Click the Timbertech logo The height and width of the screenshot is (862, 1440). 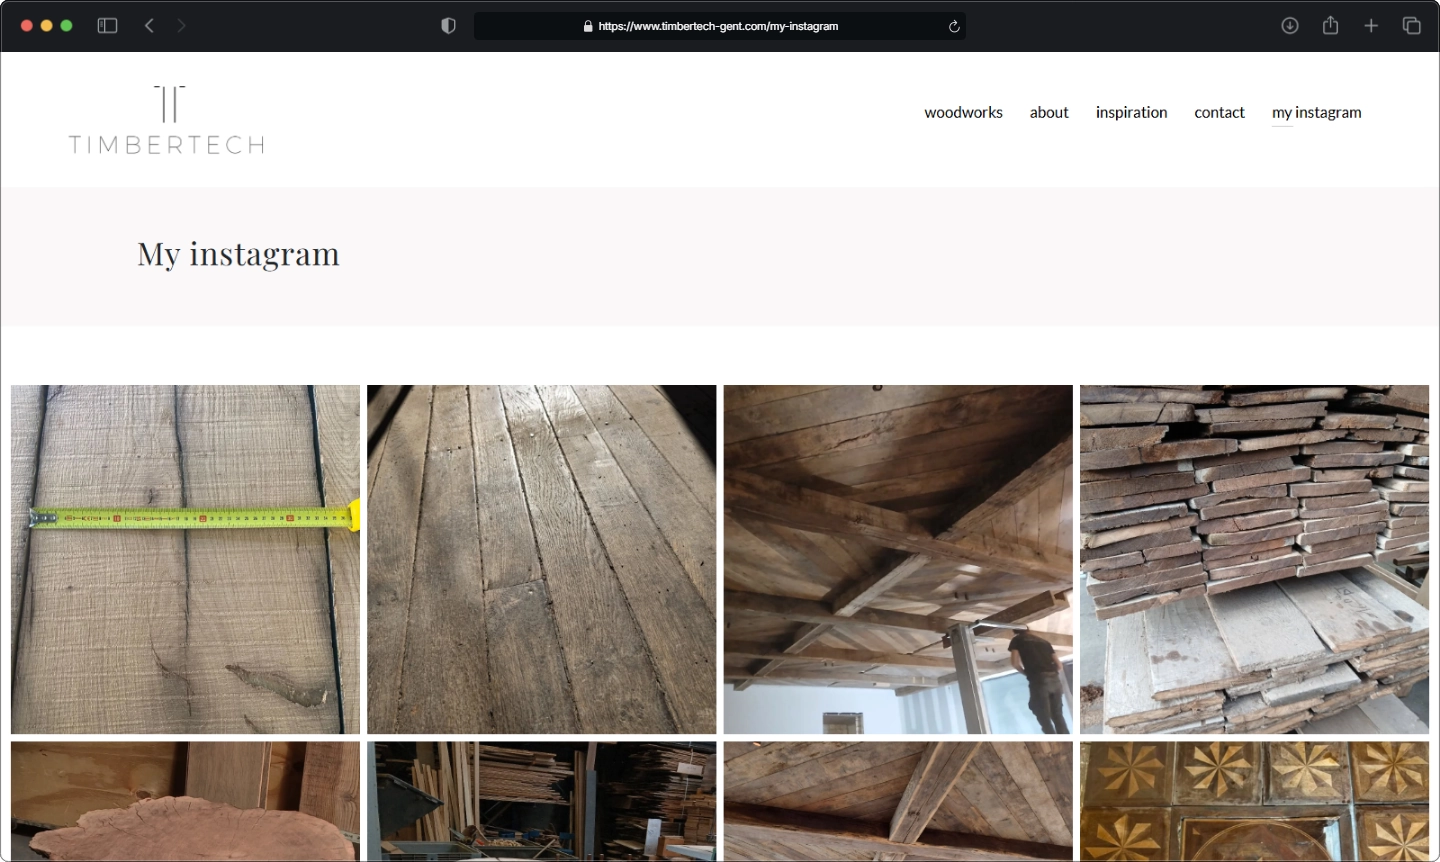167,120
